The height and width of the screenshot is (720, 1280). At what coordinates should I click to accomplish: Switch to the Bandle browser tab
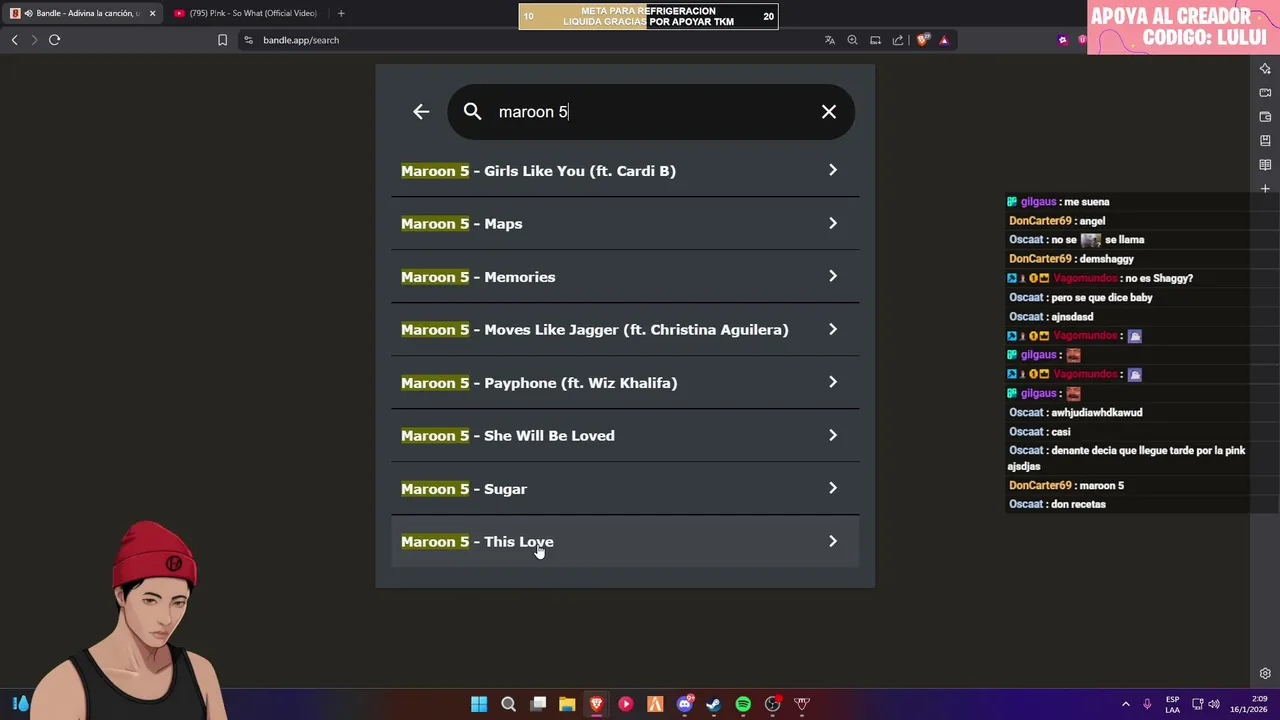point(82,13)
